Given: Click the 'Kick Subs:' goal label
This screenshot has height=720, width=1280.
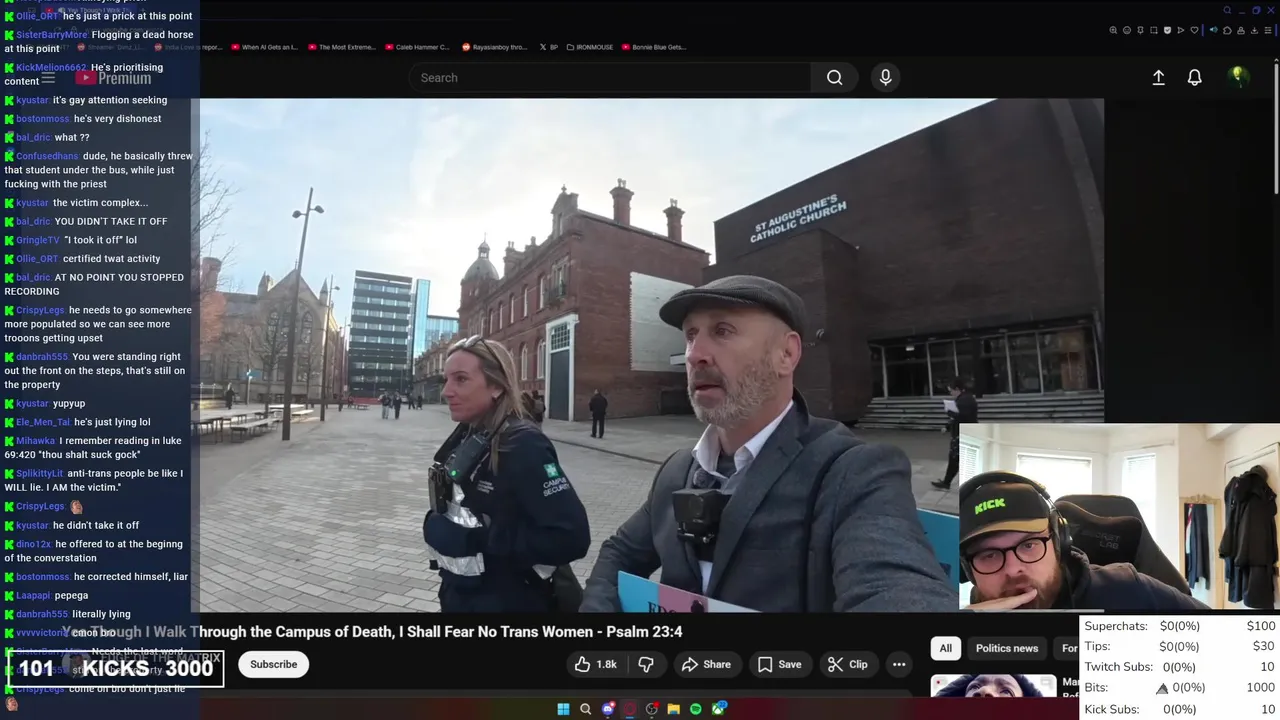Looking at the screenshot, I should (1112, 709).
